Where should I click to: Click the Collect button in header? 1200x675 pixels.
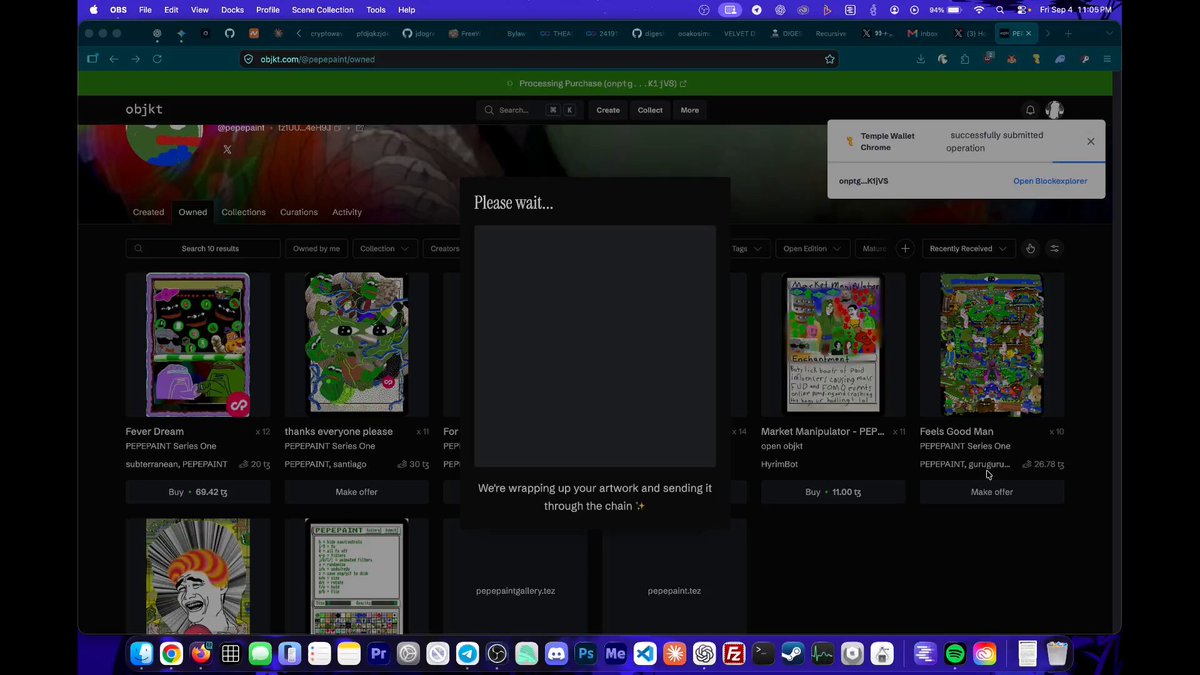point(650,110)
